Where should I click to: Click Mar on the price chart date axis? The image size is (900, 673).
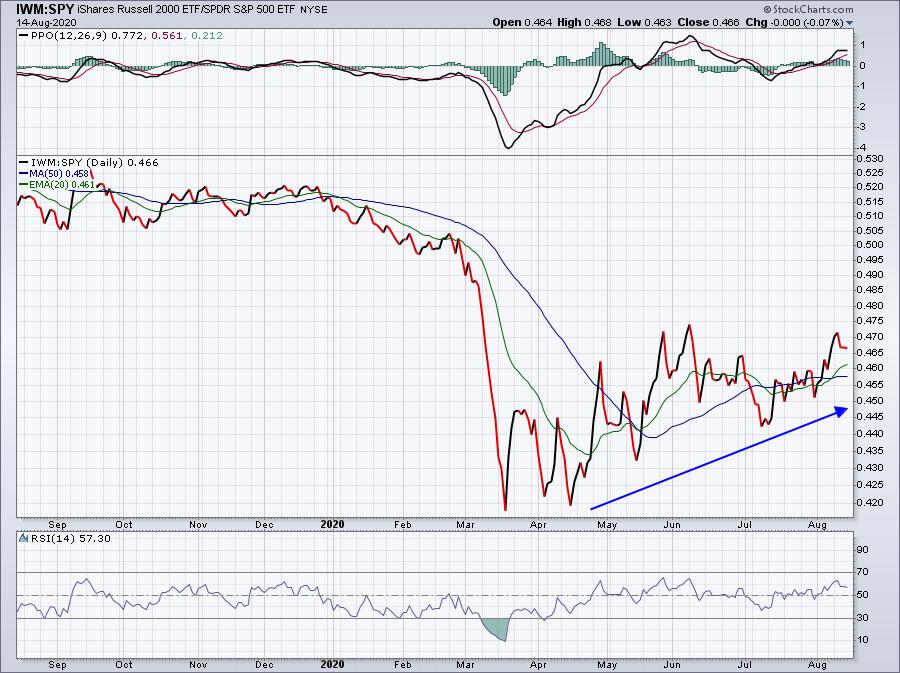[x=465, y=524]
